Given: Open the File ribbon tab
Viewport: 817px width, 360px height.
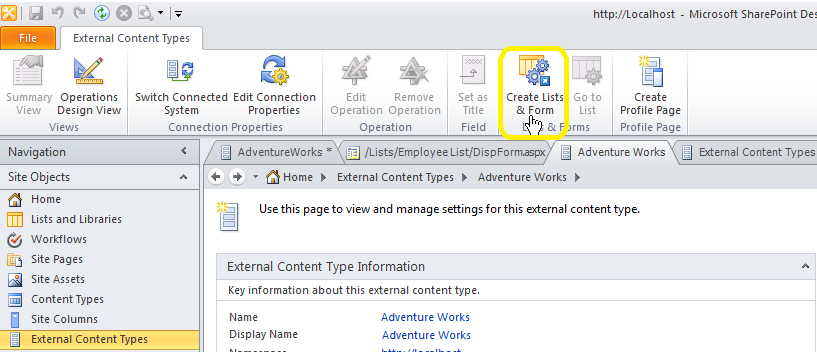Looking at the screenshot, I should [x=28, y=38].
